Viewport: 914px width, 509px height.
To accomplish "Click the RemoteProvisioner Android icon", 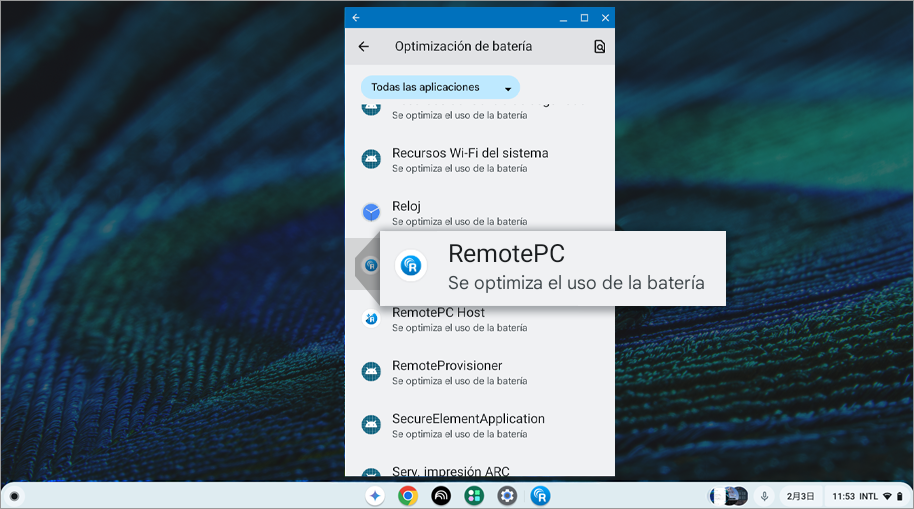I will 371,372.
